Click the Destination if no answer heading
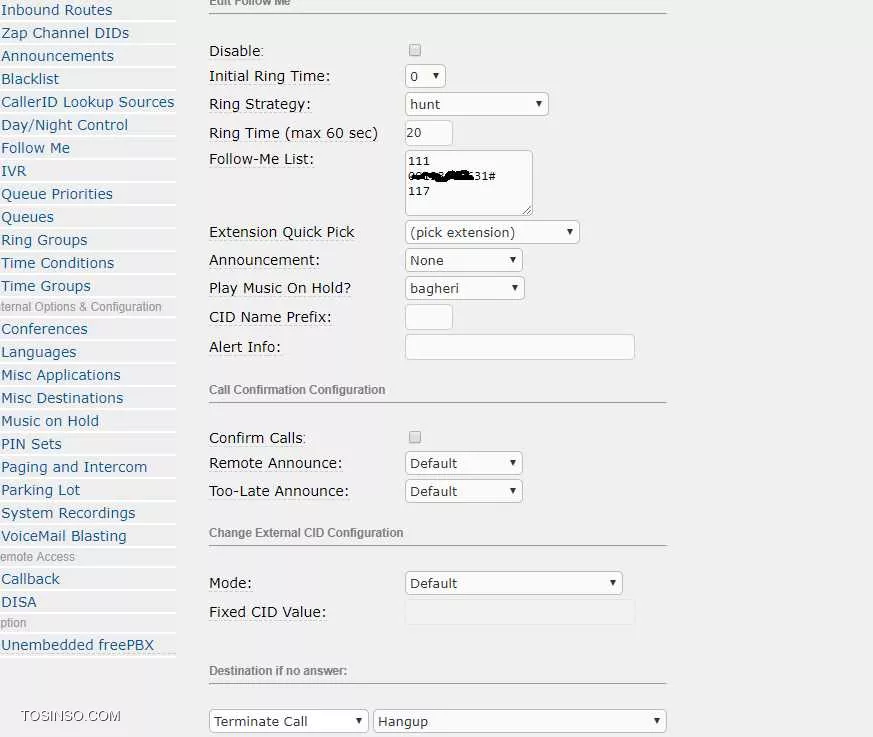This screenshot has width=873, height=737. (x=278, y=671)
